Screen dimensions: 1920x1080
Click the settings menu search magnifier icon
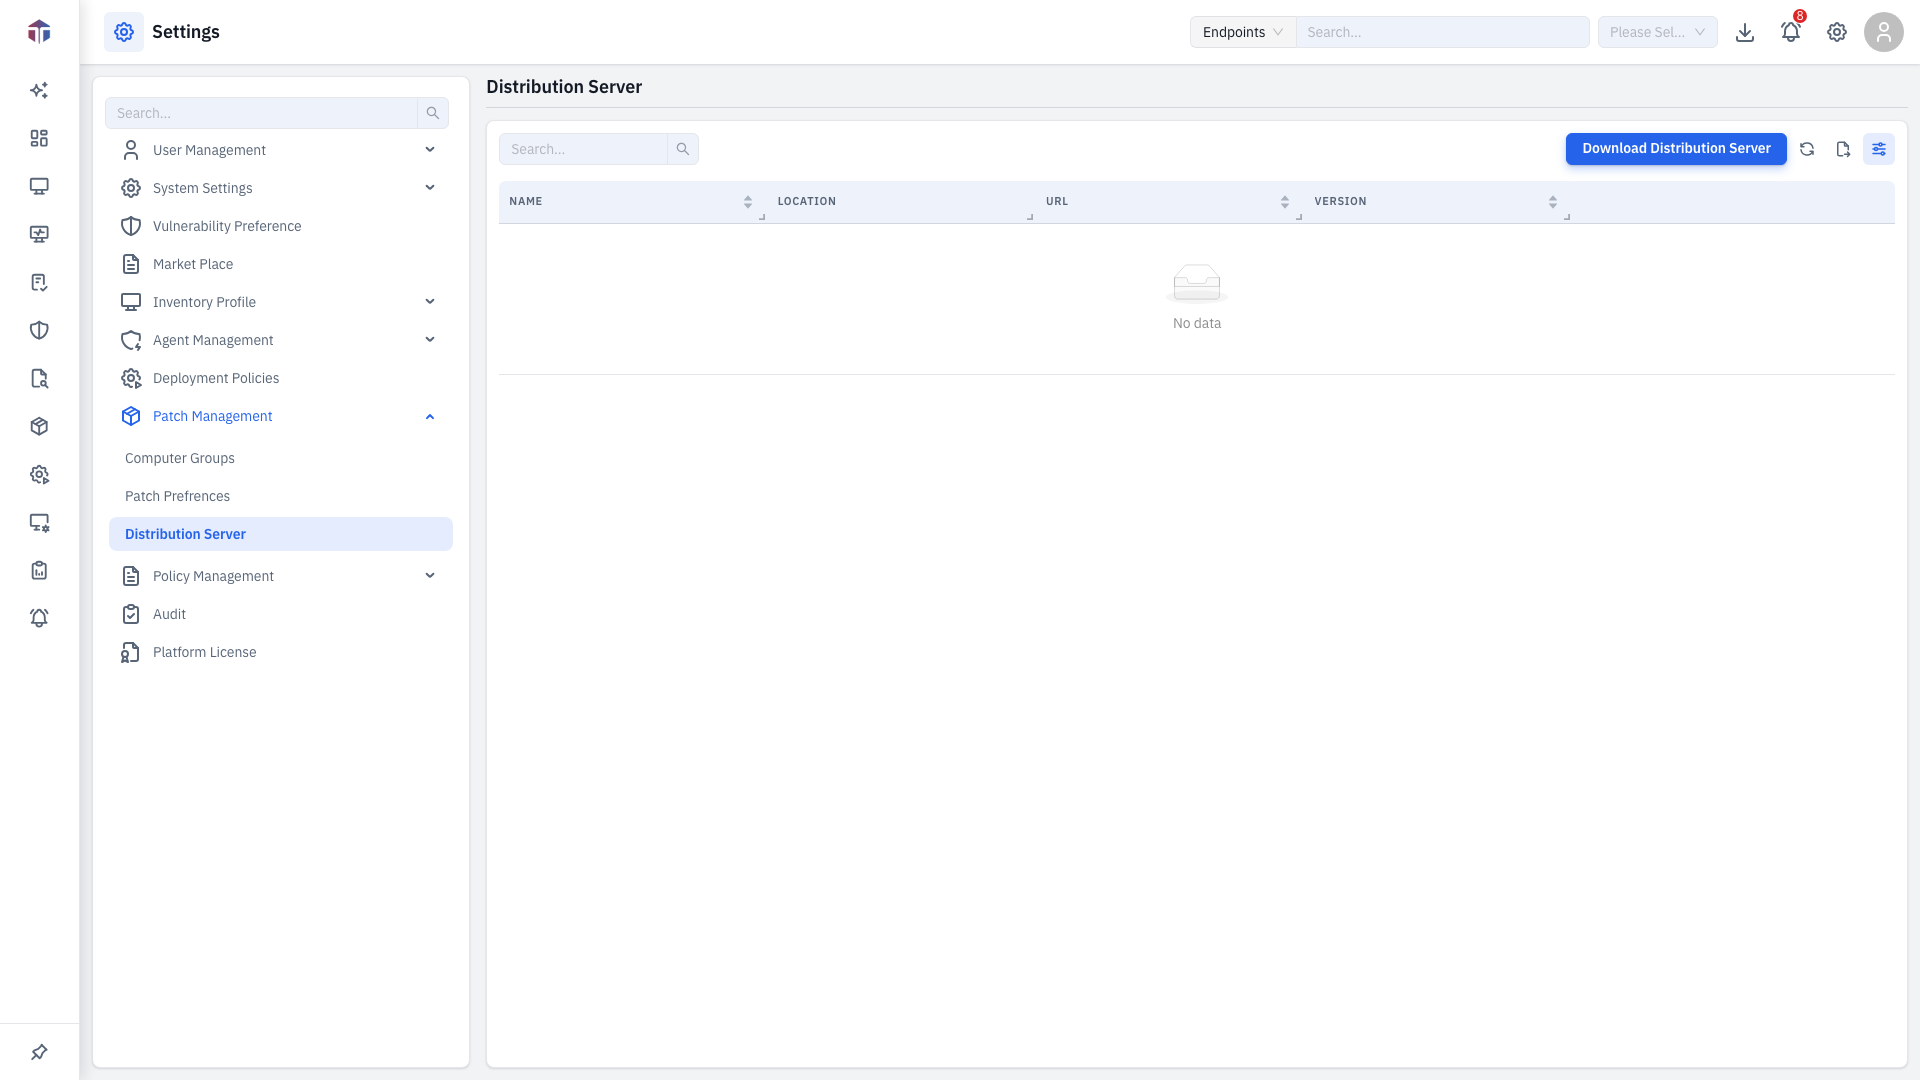coord(433,113)
